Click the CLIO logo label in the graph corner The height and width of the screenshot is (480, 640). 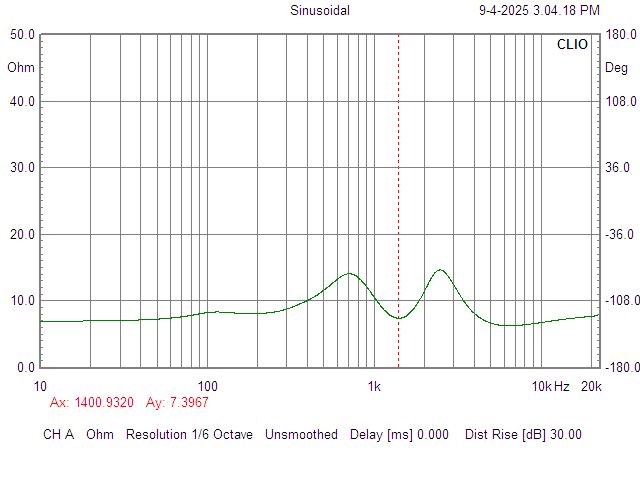[x=572, y=45]
